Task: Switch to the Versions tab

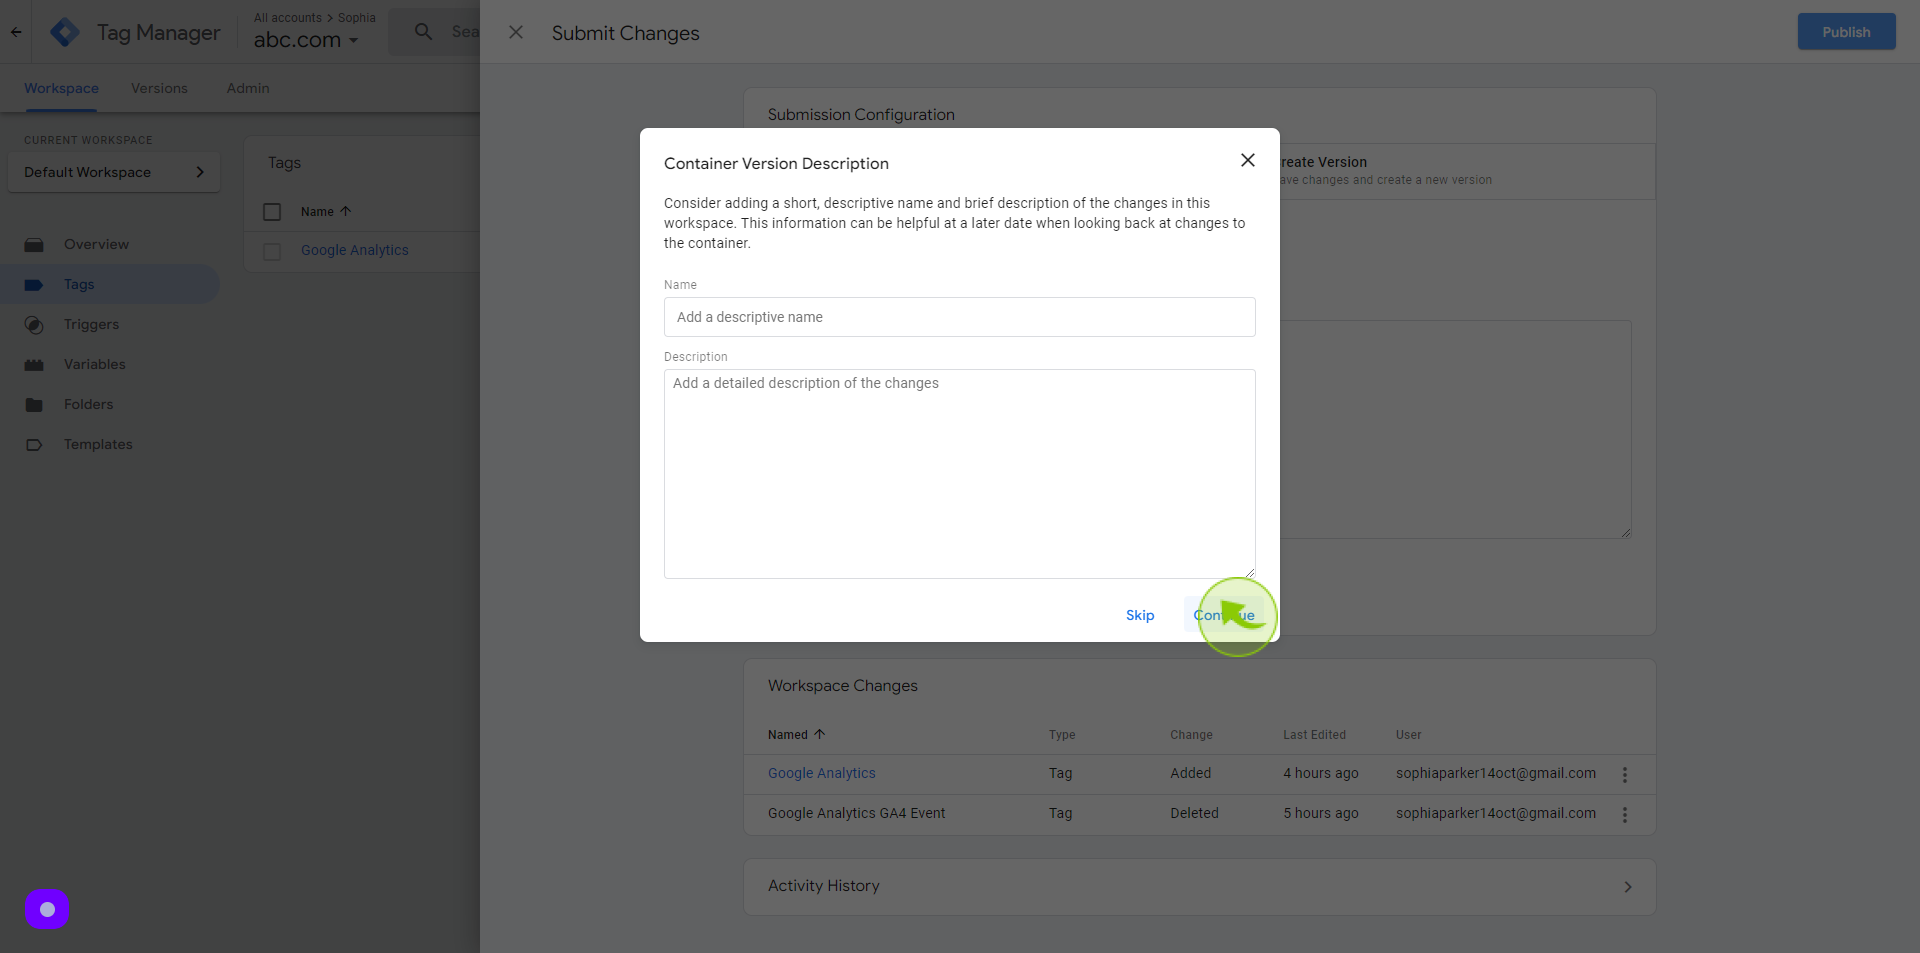Action: [159, 88]
